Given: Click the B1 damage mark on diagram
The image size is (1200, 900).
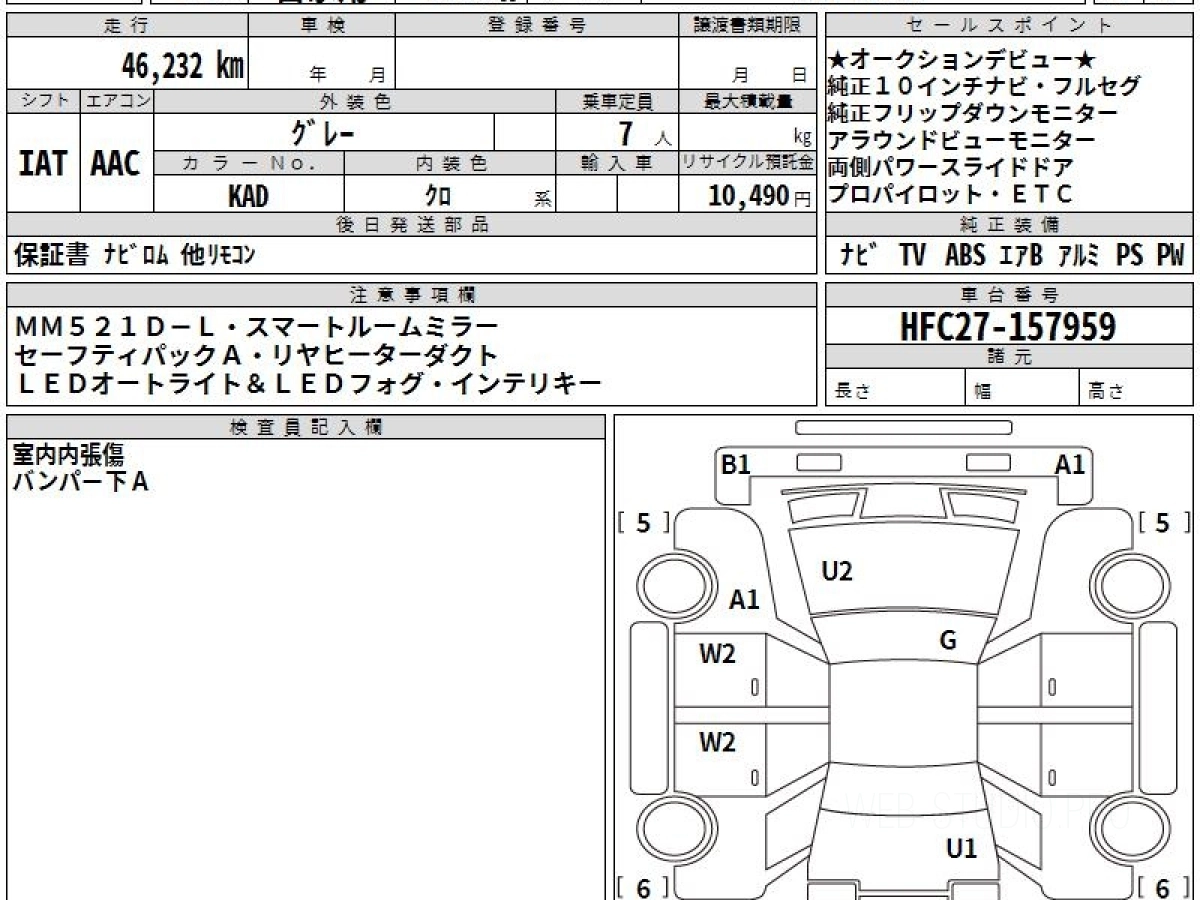Looking at the screenshot, I should pos(736,465).
